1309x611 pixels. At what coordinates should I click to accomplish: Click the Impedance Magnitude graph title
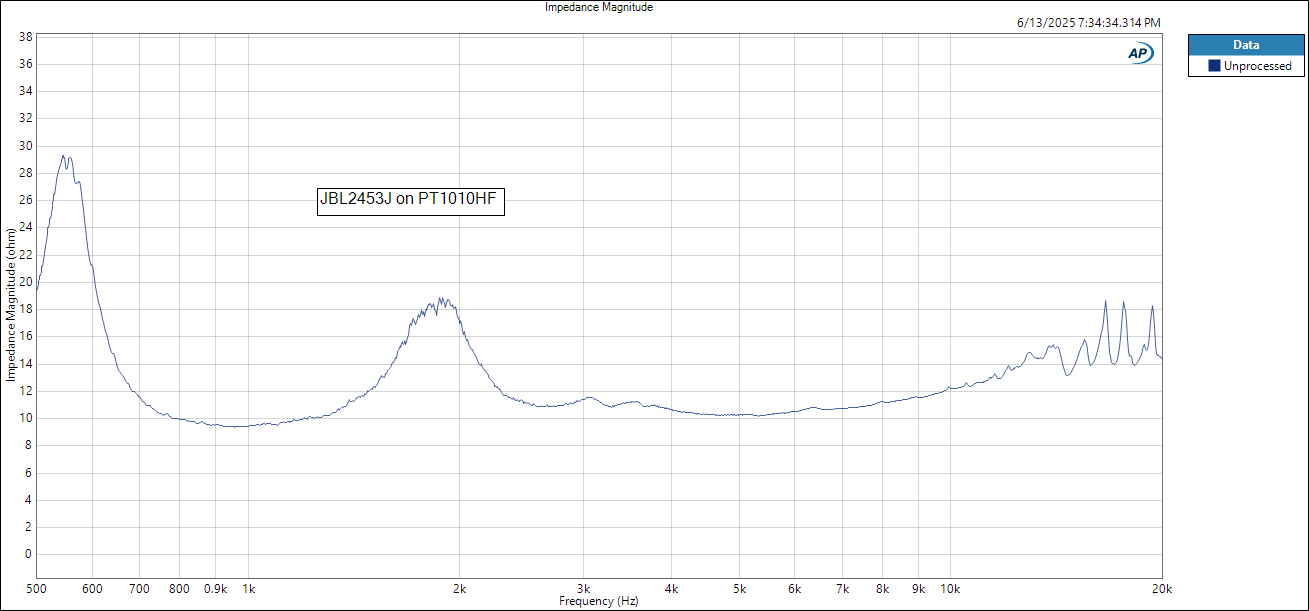pos(599,7)
